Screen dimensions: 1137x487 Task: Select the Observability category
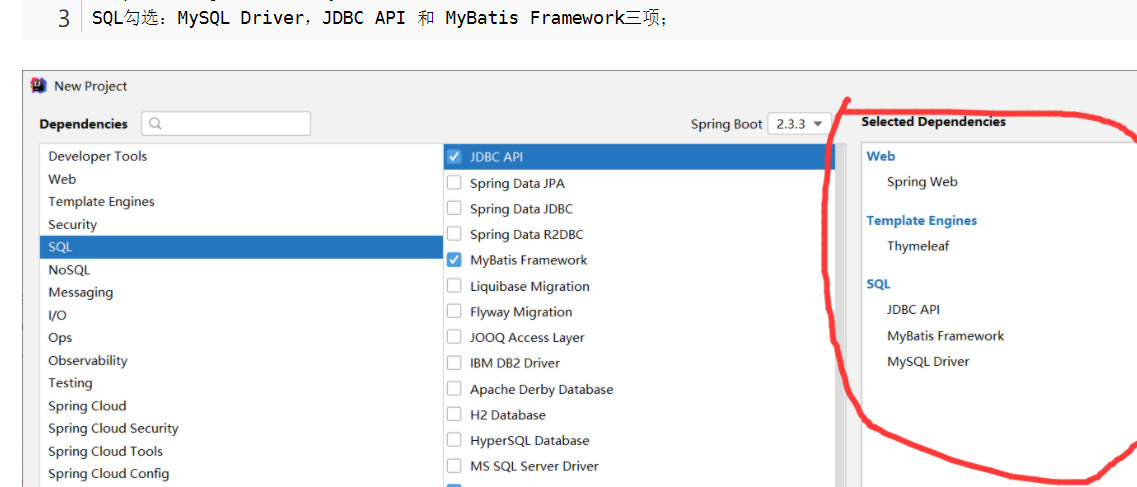[241, 360]
